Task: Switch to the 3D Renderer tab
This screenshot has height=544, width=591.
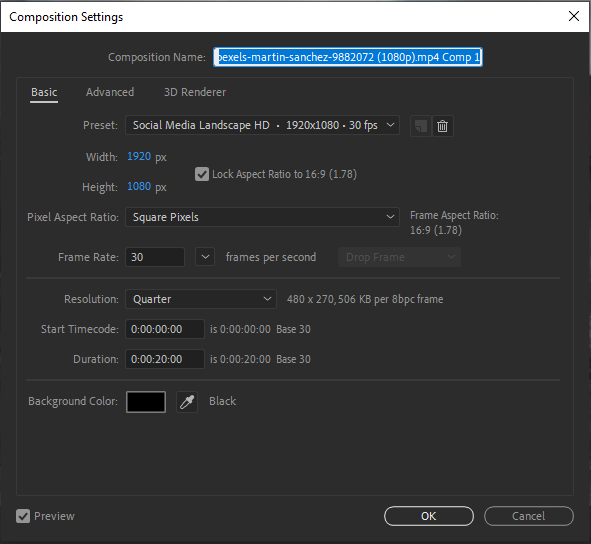Action: pos(195,92)
